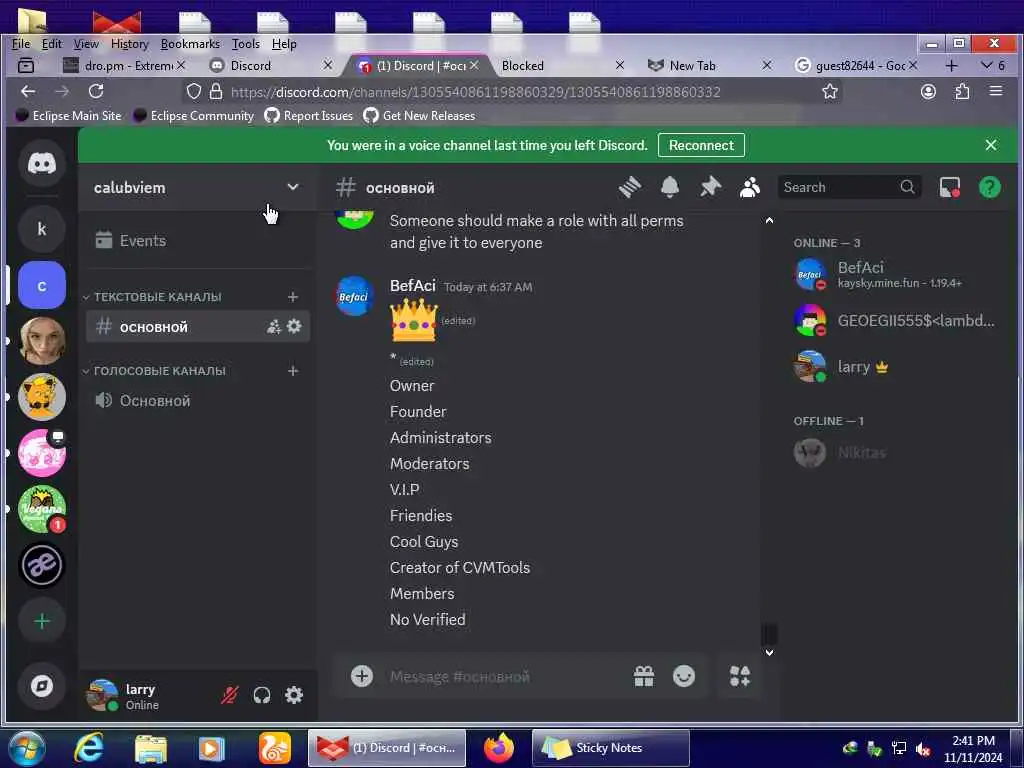Open the server with woman's portrait avatar
The image size is (1024, 768).
(x=42, y=341)
